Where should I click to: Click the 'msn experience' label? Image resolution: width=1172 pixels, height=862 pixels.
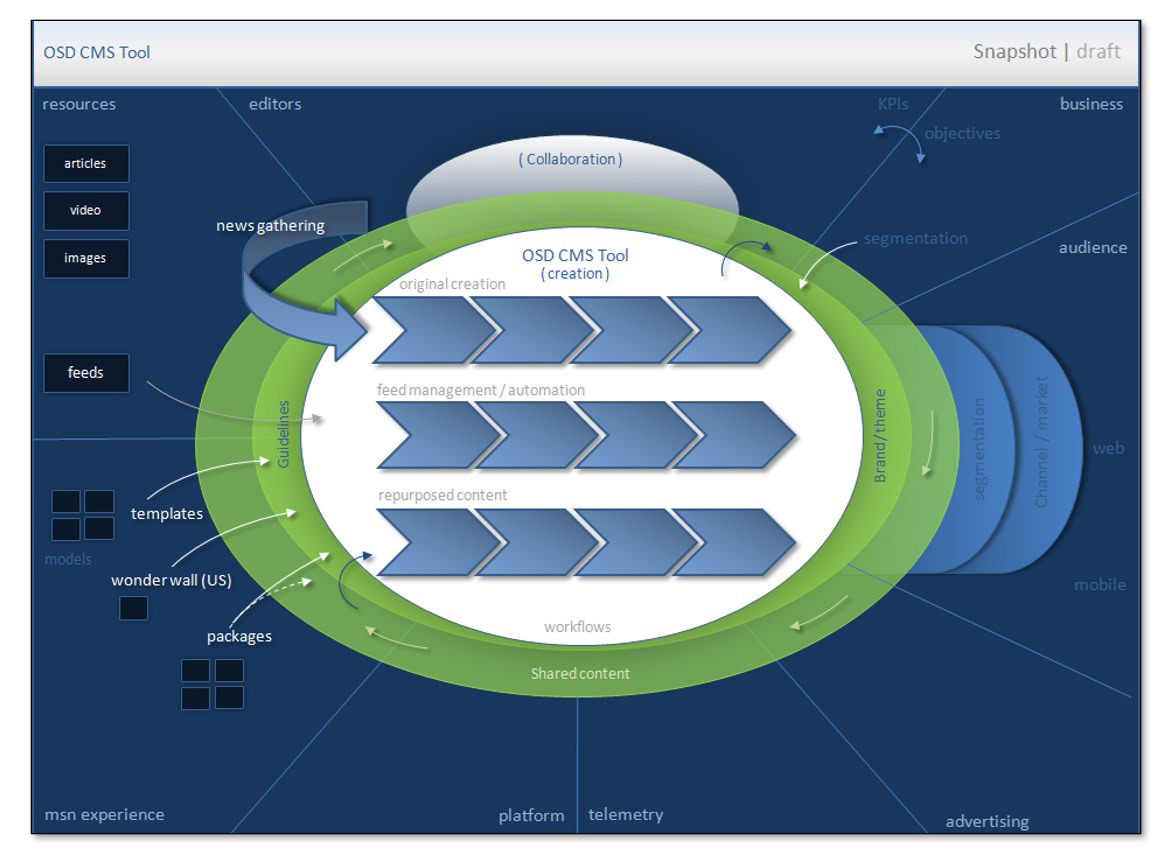pos(105,815)
